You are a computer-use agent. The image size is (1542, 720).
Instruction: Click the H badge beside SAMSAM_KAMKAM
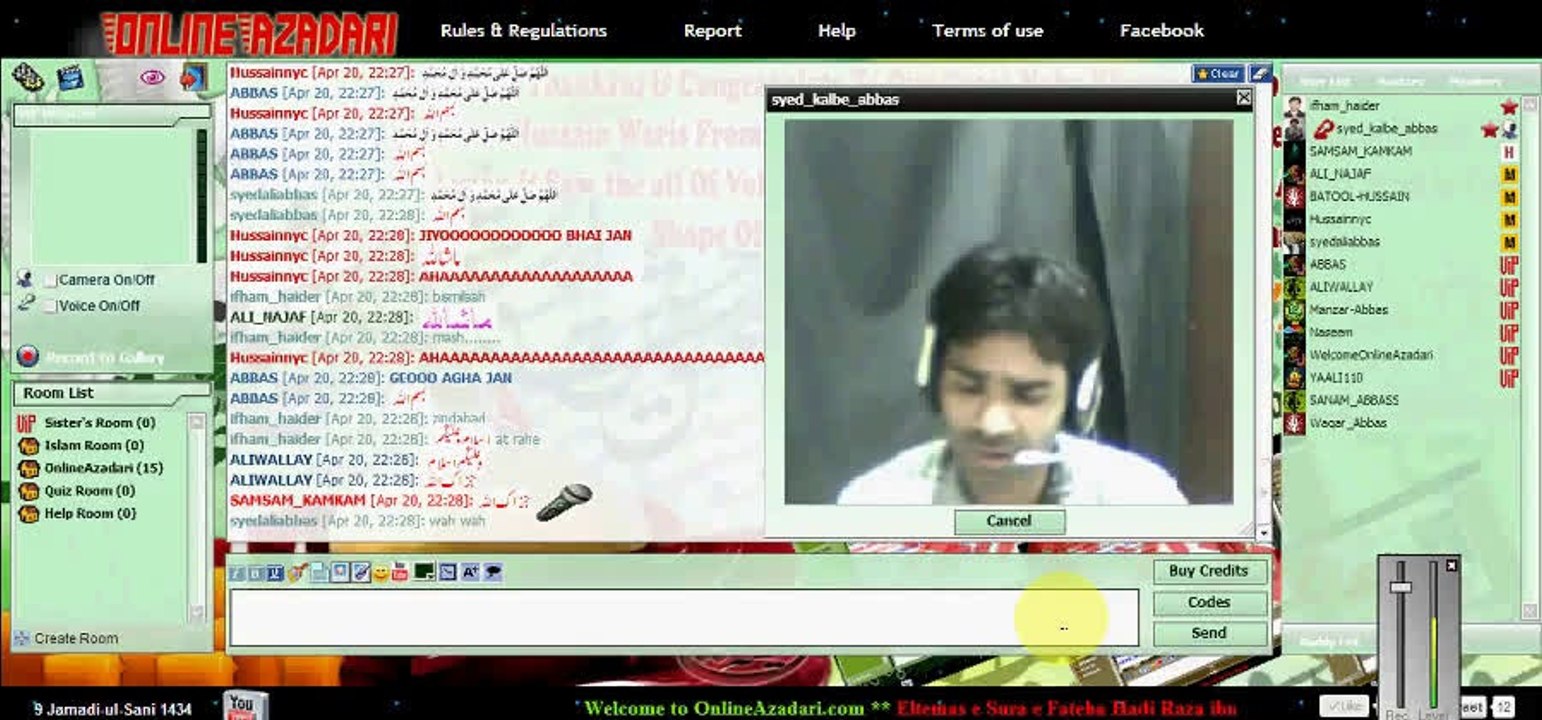coord(1509,152)
